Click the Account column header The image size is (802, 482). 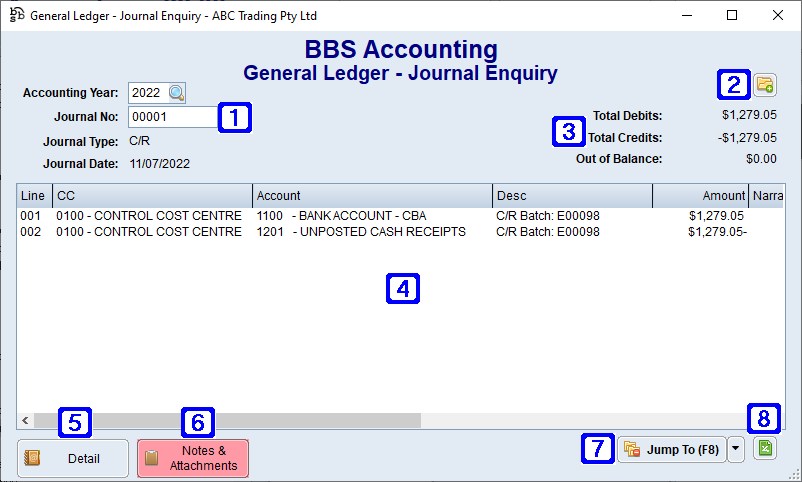pos(372,196)
